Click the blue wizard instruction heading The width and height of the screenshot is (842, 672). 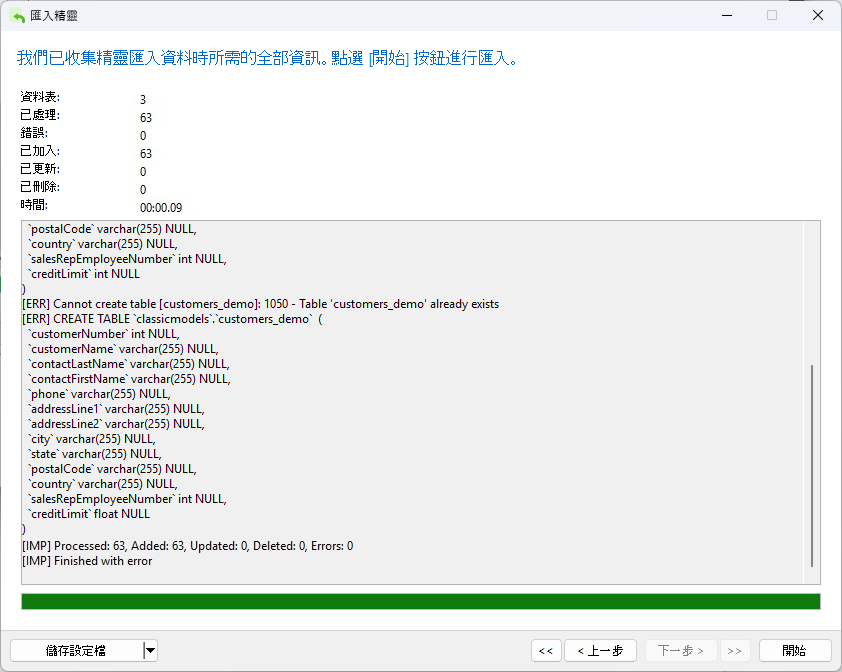267,58
